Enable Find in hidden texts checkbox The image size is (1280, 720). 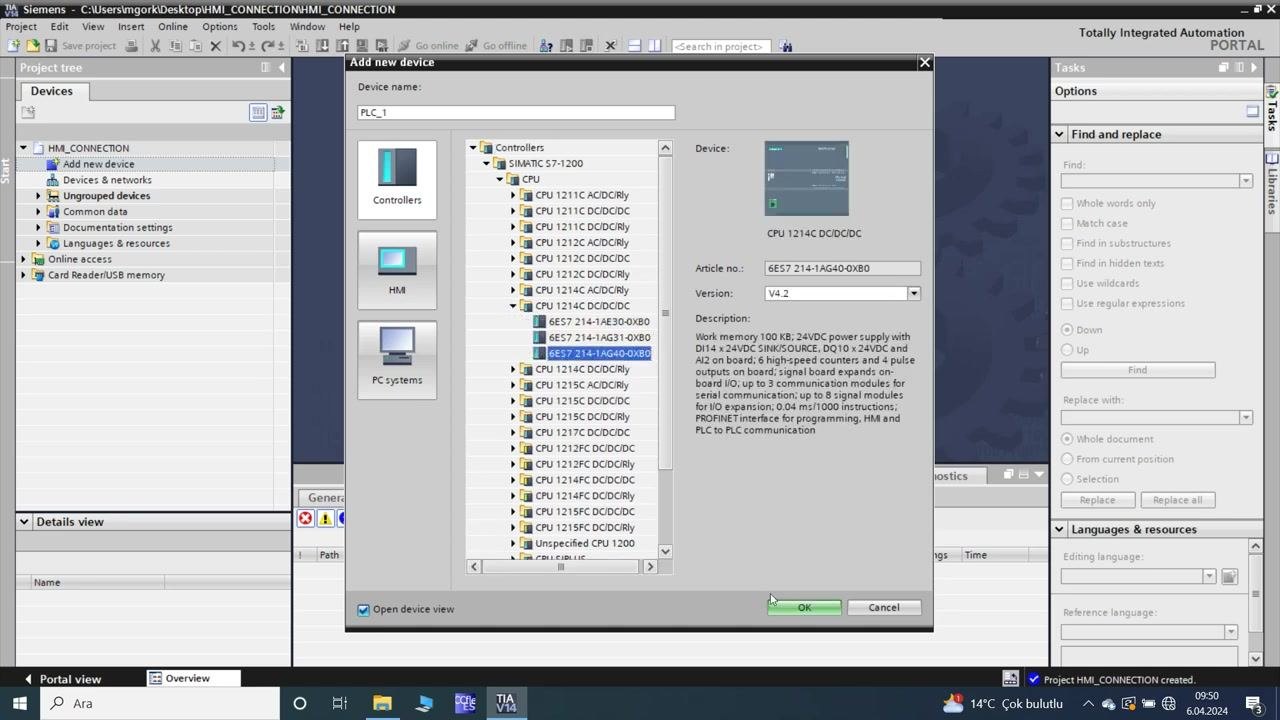(1067, 263)
